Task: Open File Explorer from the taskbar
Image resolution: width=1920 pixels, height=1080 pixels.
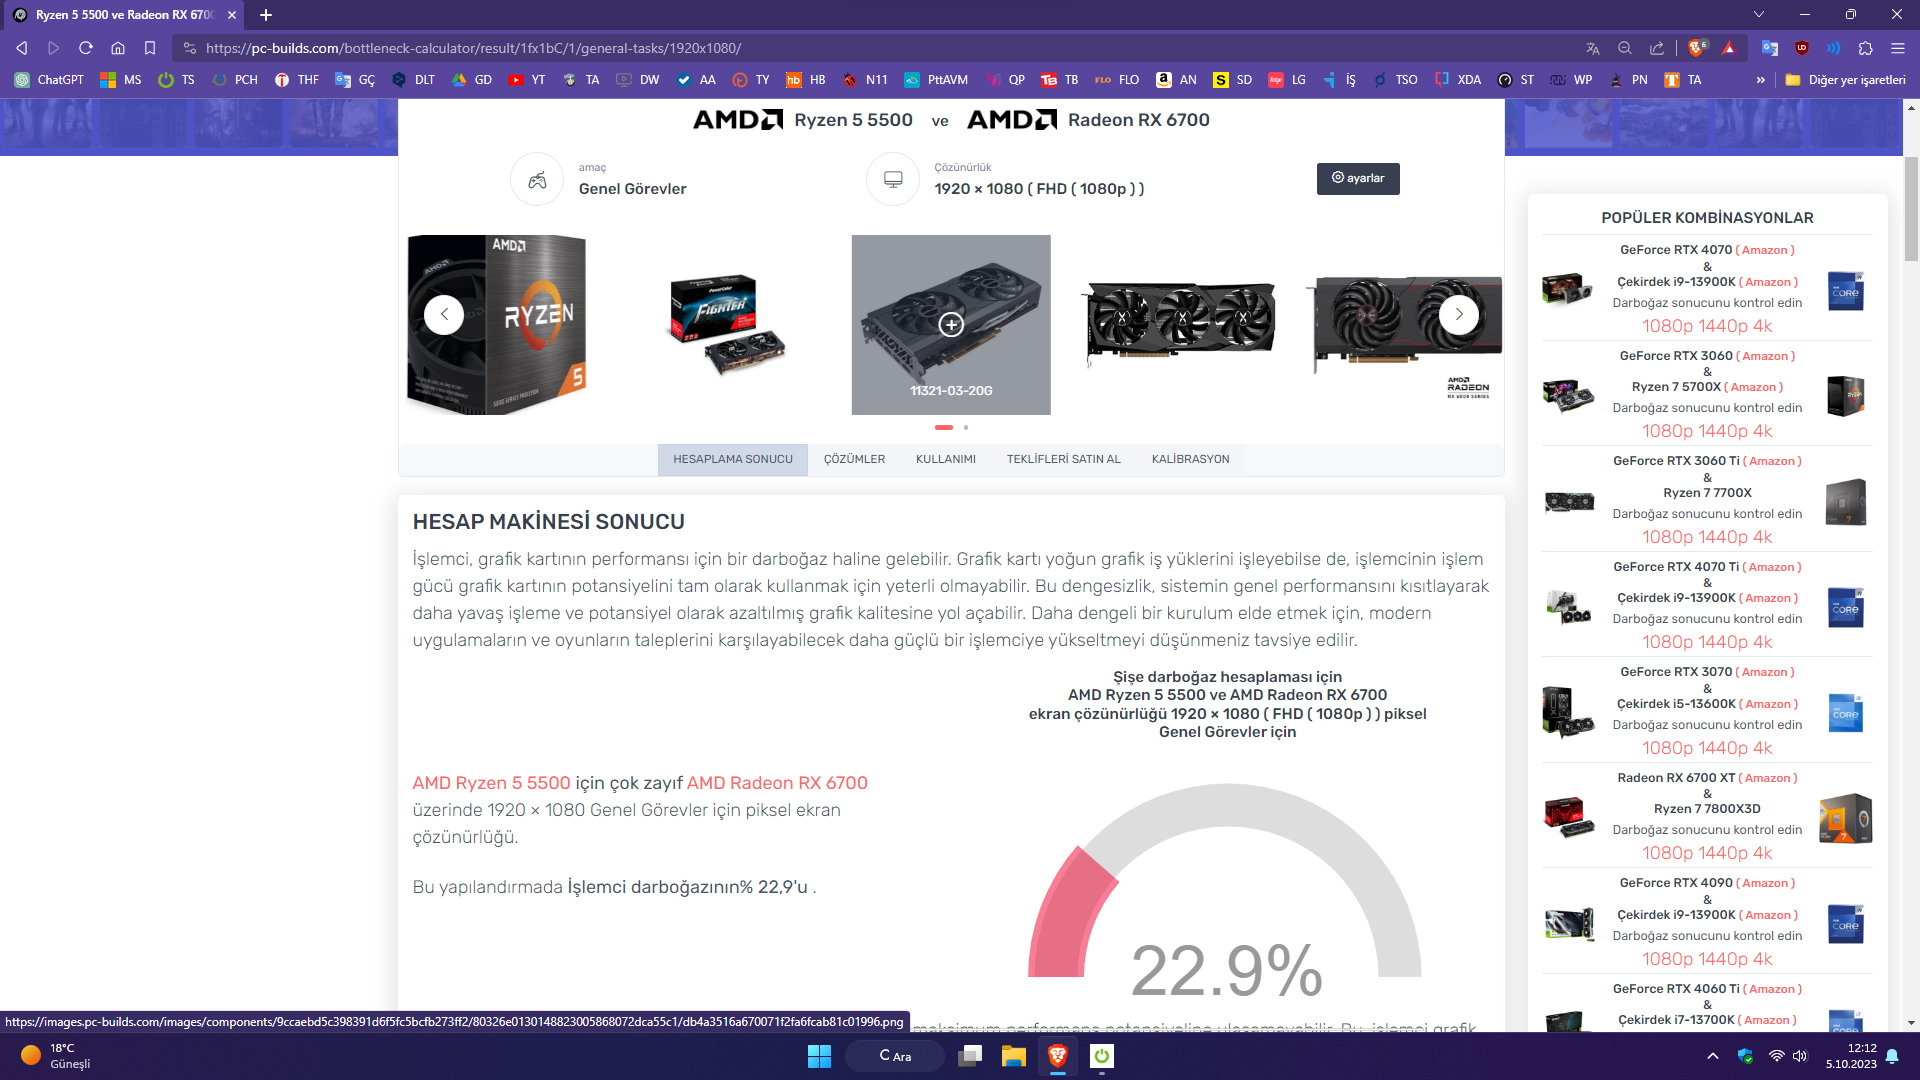Action: pyautogui.click(x=1014, y=1056)
